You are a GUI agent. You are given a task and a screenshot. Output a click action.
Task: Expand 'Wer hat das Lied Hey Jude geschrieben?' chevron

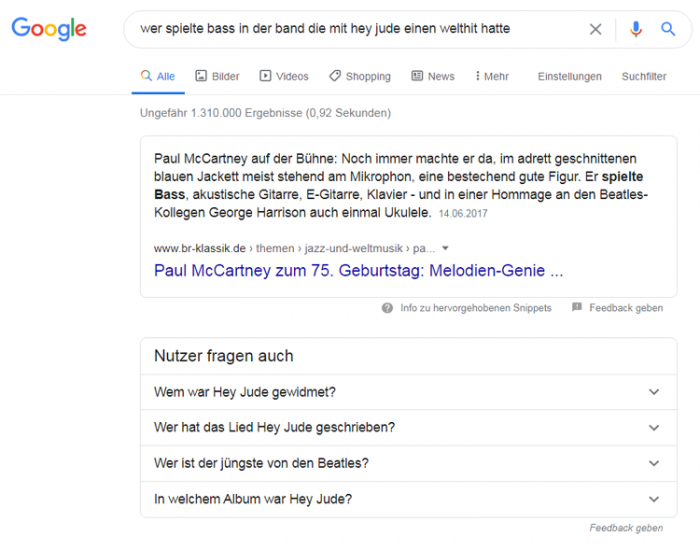(x=654, y=428)
